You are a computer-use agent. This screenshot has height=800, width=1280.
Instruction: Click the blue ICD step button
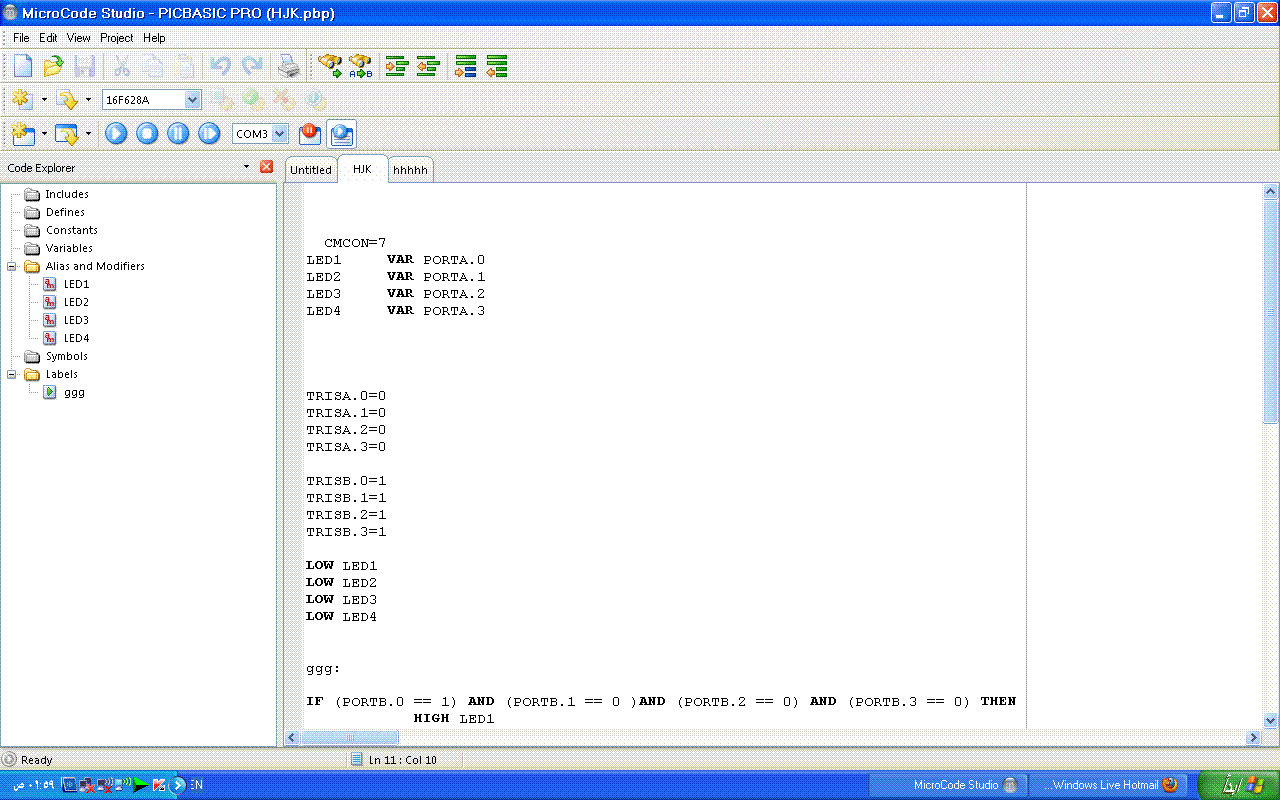pyautogui.click(x=209, y=133)
